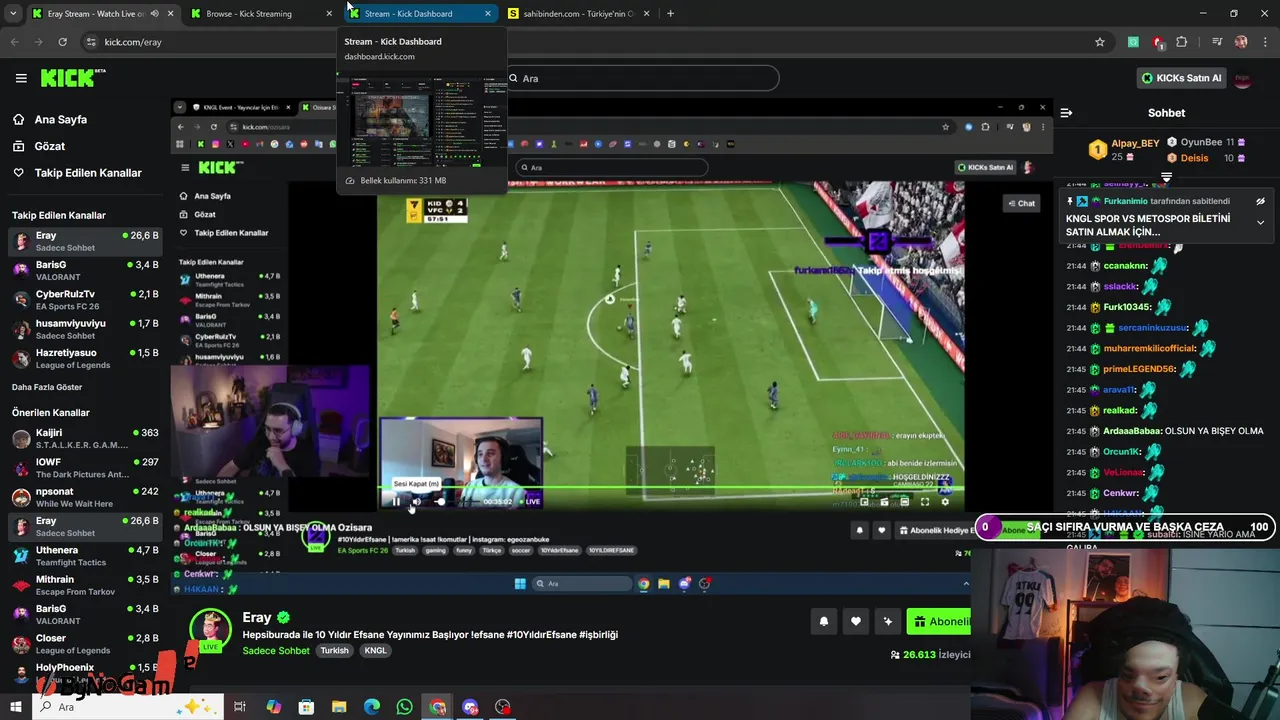Switch to Browse - Kick Streaming tab
This screenshot has height=720, width=1280.
(262, 14)
